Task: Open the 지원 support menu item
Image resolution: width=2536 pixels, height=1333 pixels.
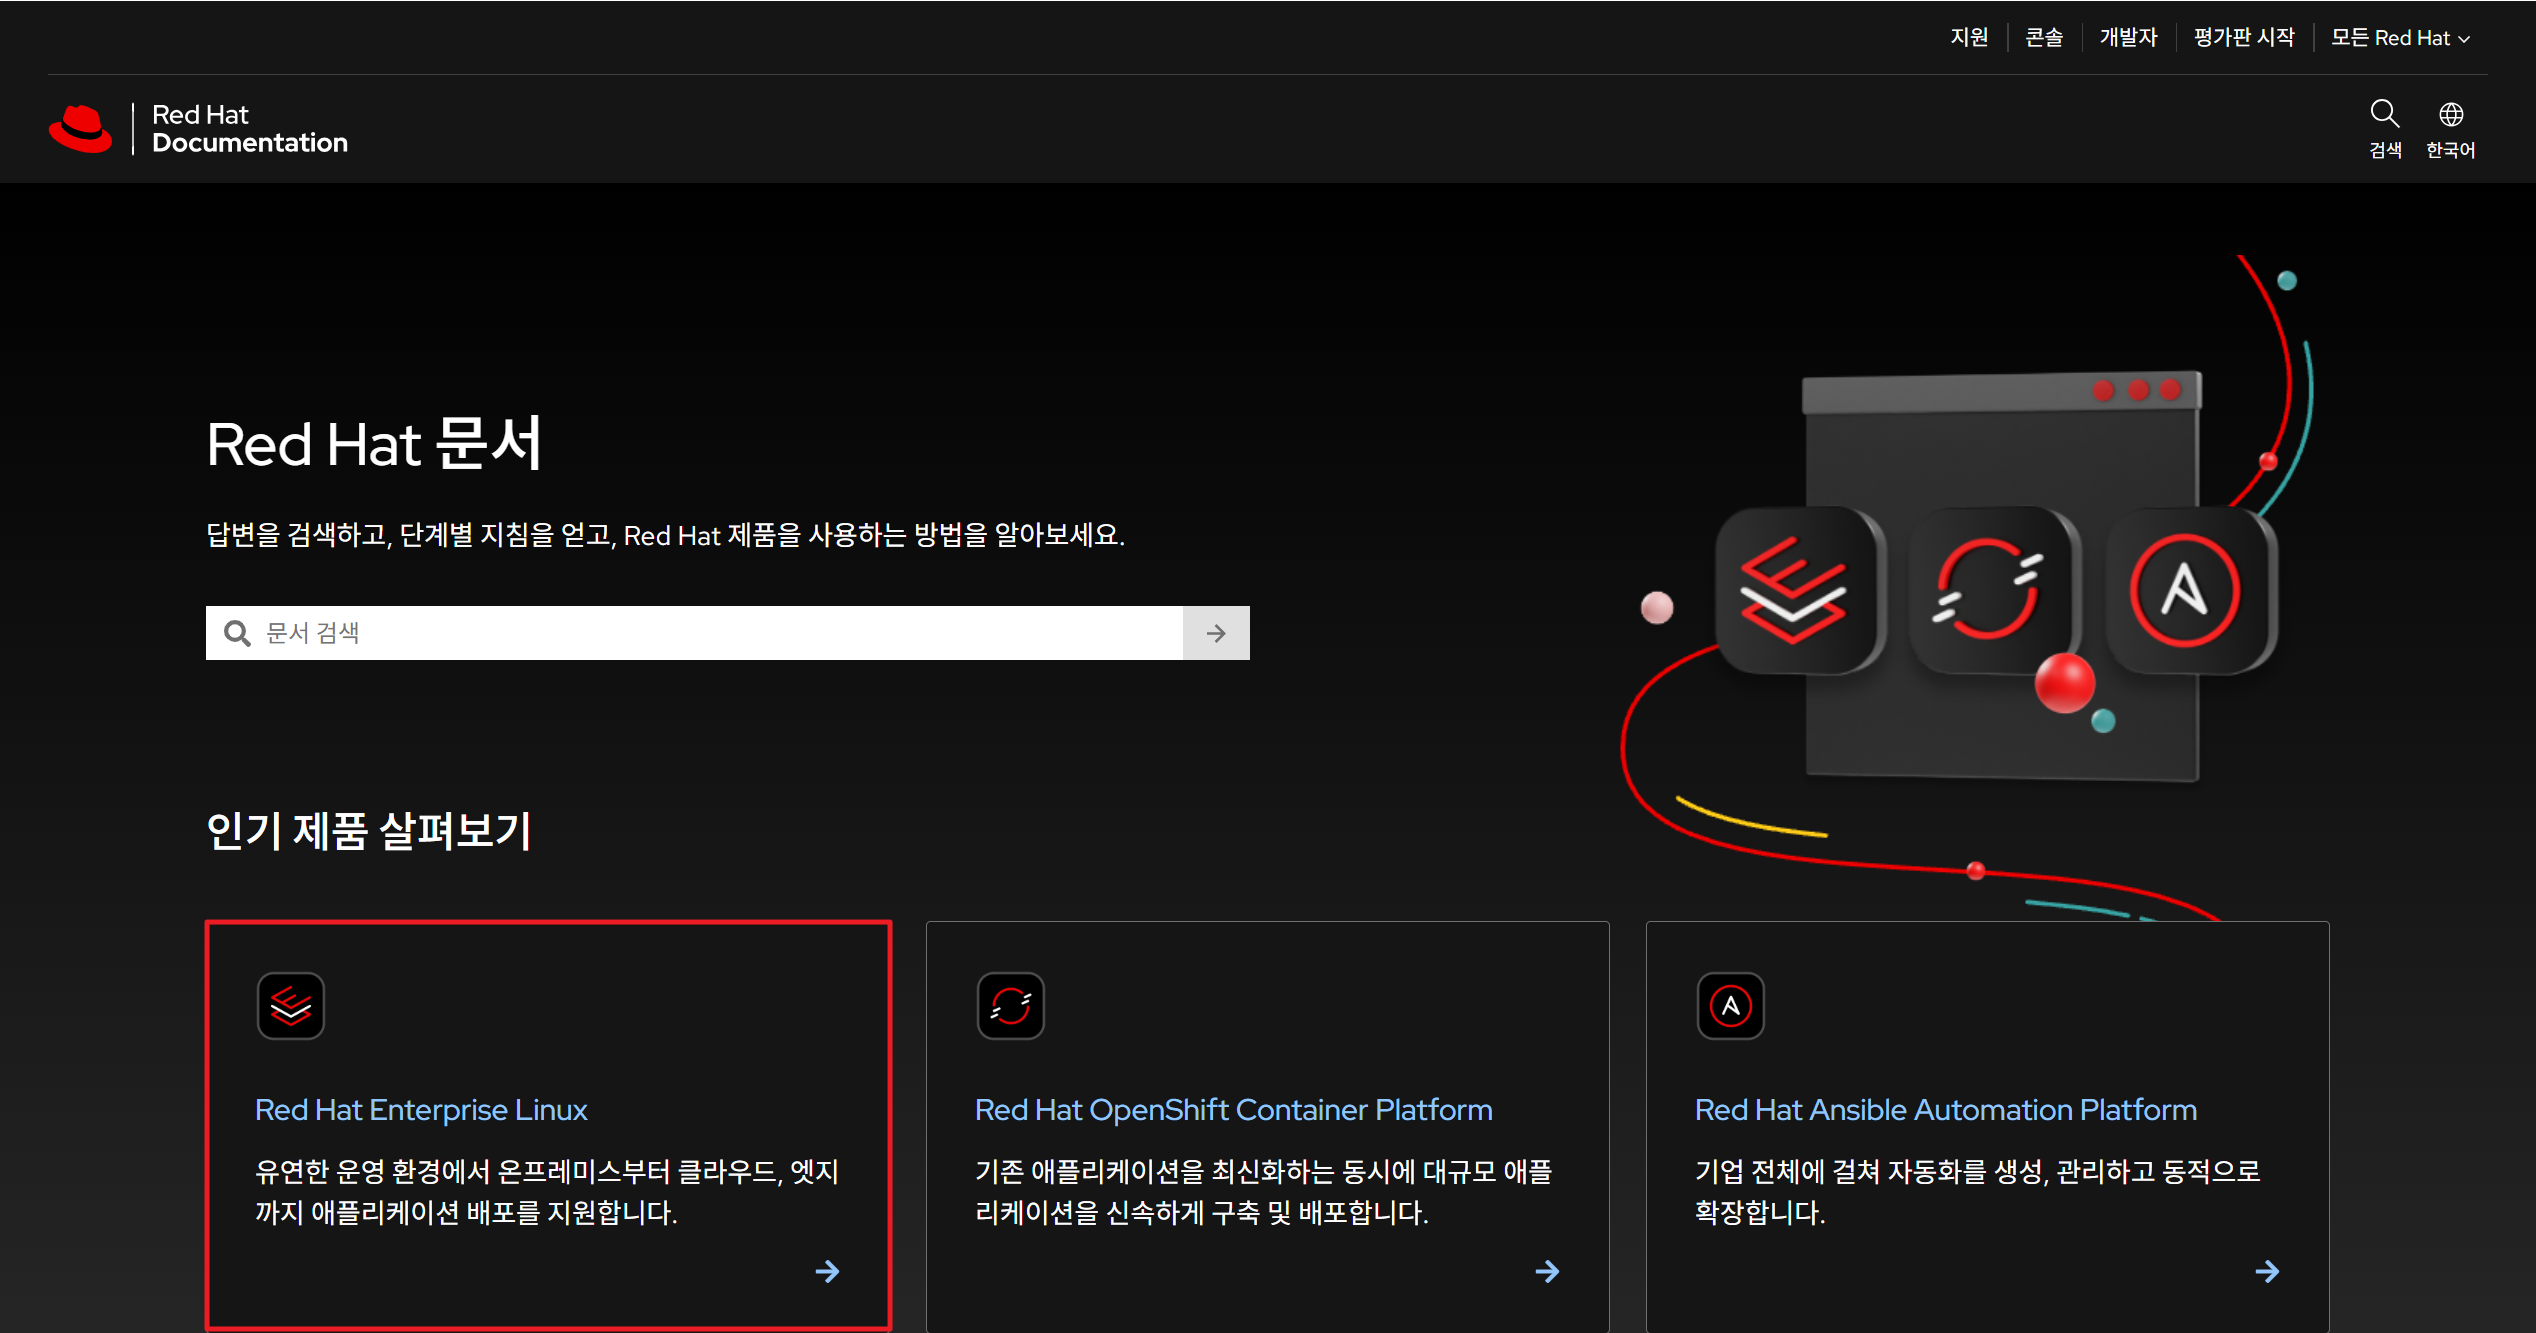Action: coord(1969,38)
